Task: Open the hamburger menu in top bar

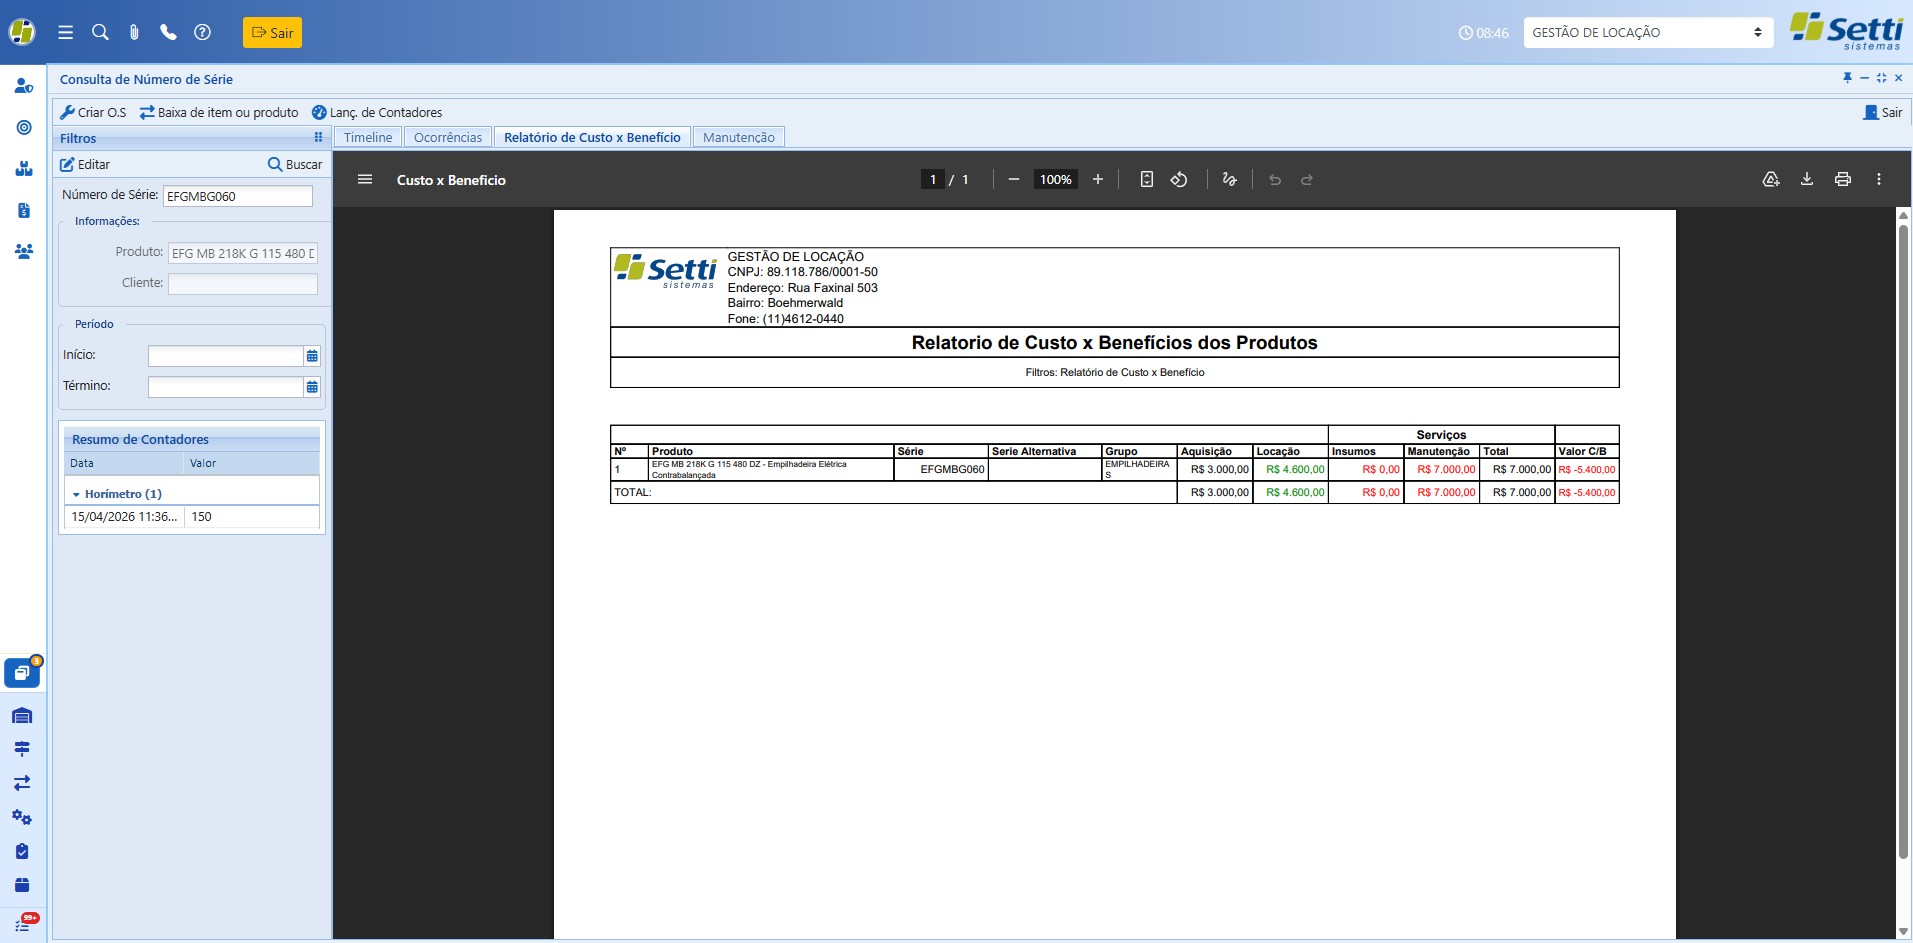Action: (x=66, y=33)
